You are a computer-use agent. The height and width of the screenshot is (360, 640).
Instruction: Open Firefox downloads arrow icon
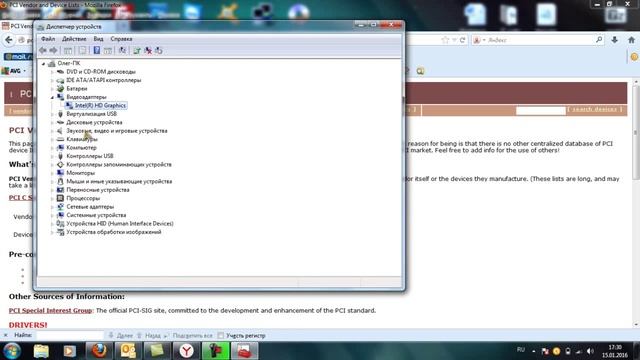[614, 40]
